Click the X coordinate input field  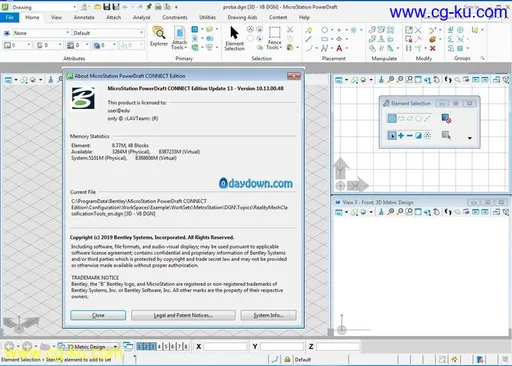[225, 347]
